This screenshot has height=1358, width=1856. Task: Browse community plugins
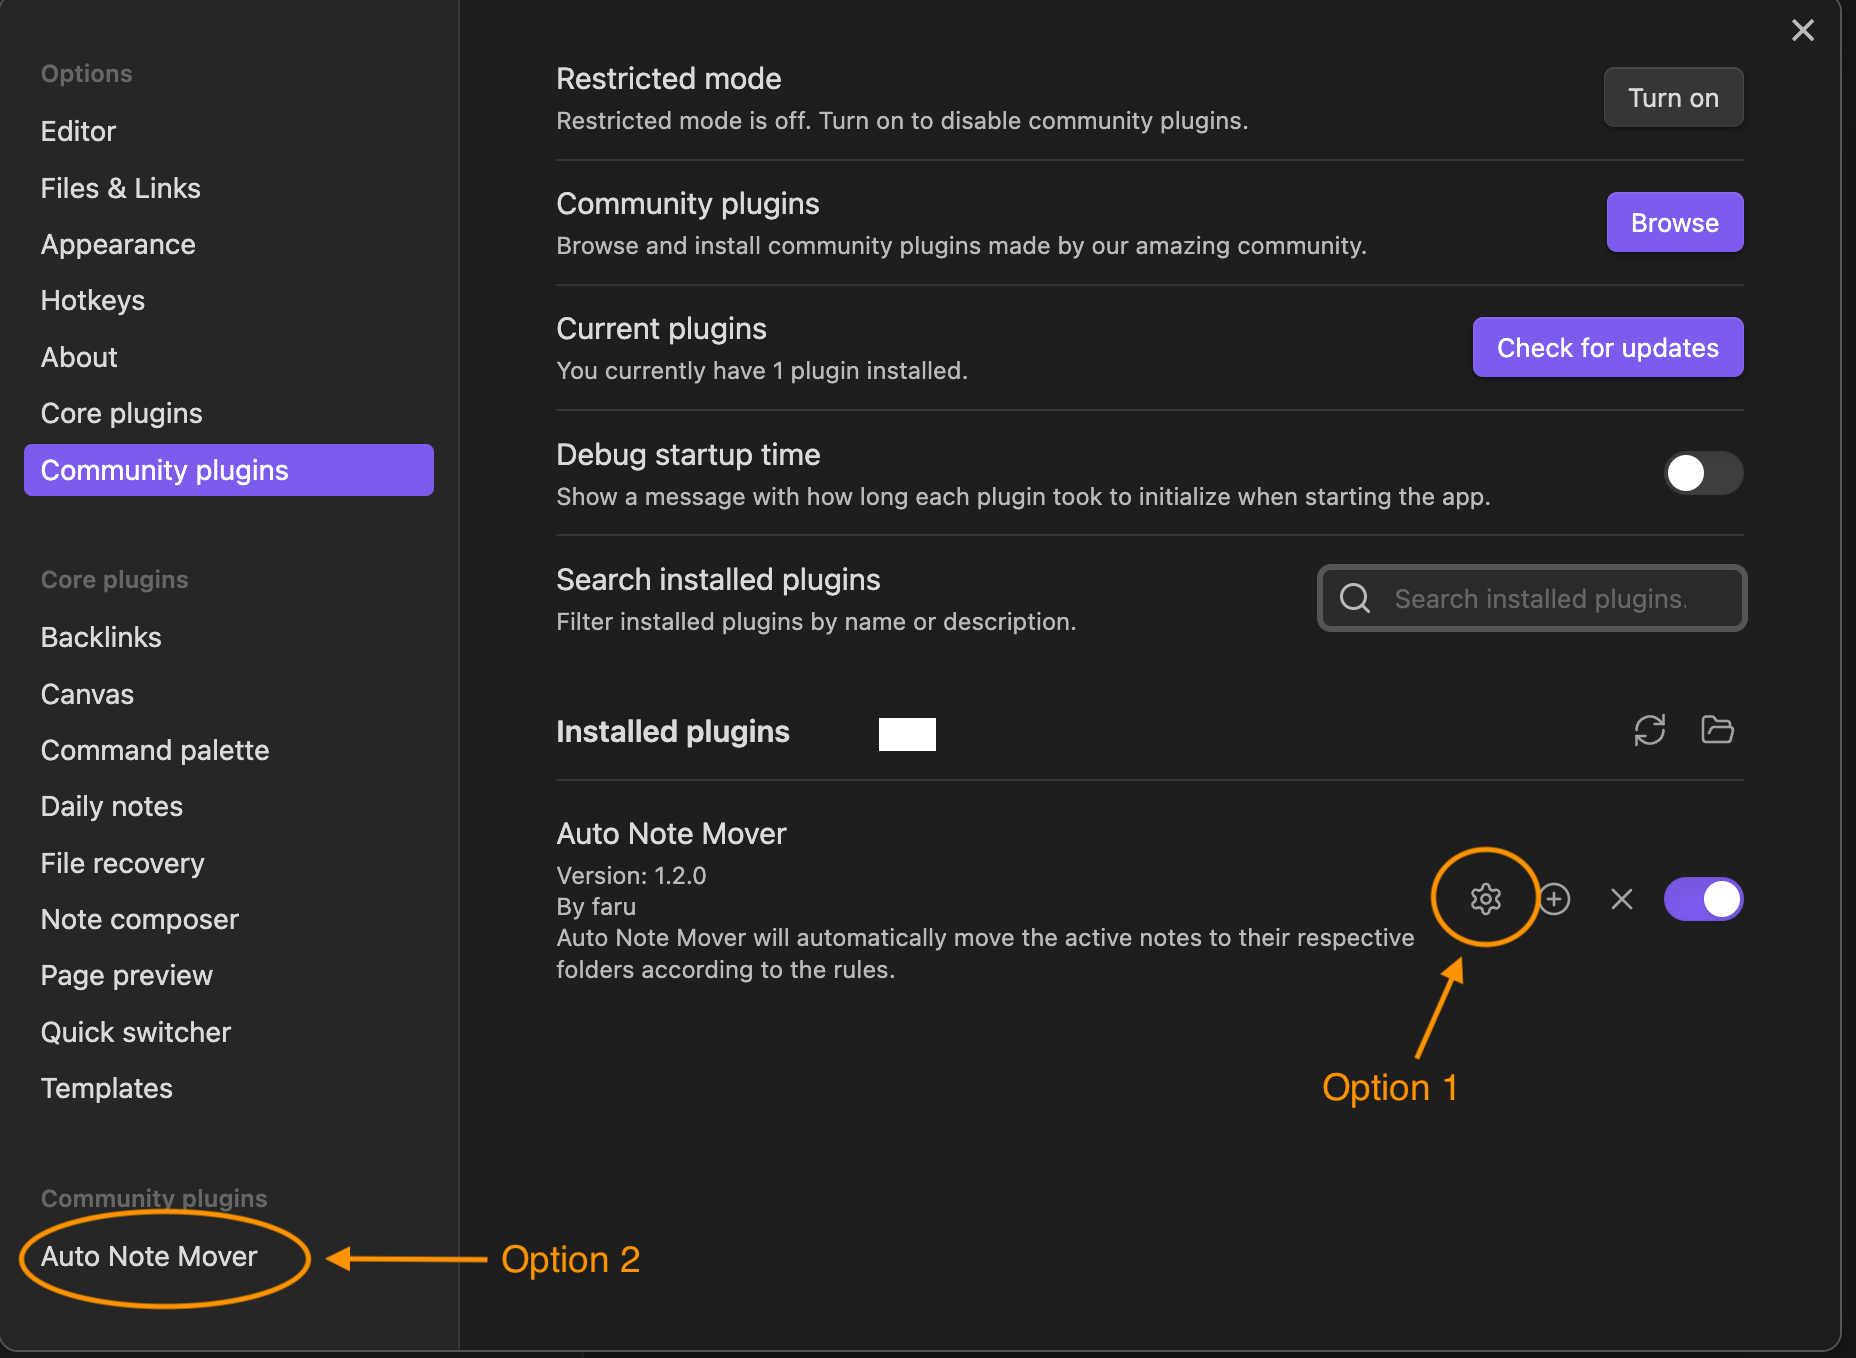point(1674,222)
